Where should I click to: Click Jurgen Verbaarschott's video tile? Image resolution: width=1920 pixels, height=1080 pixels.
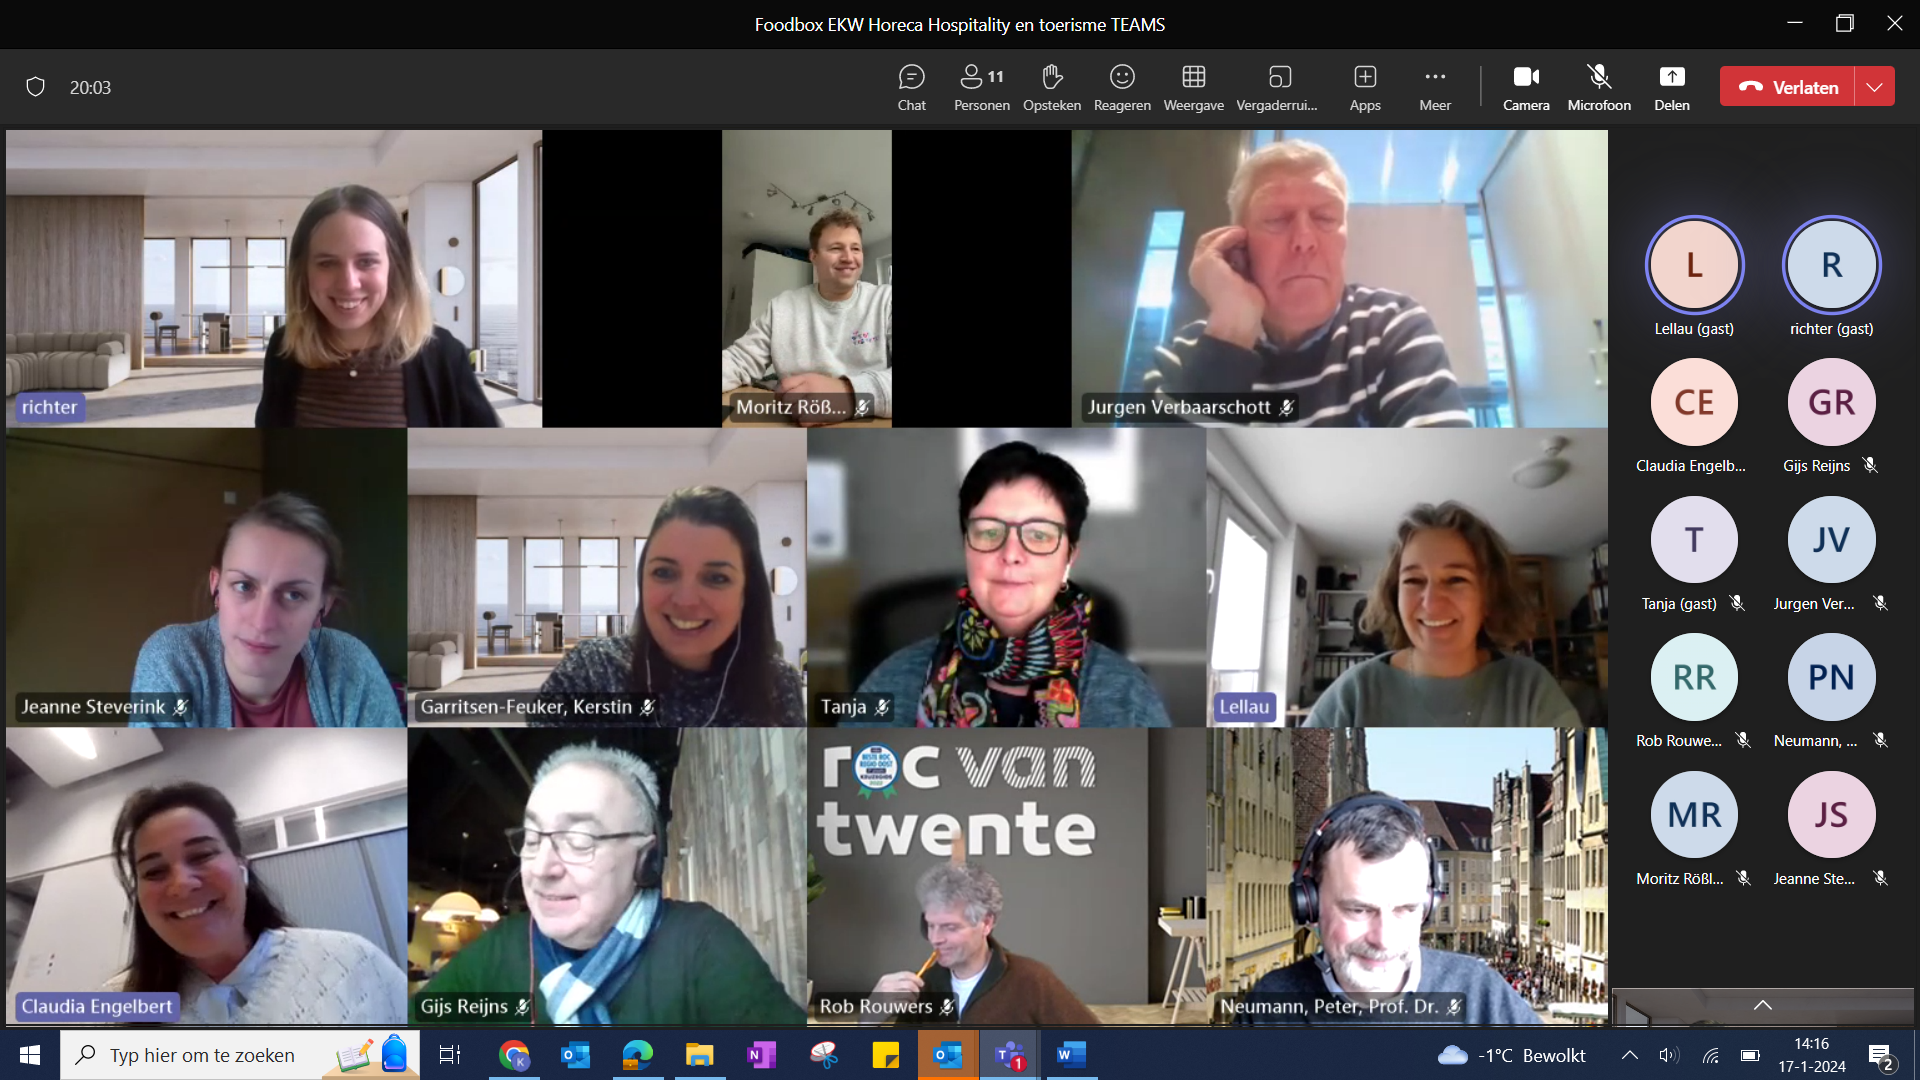[x=1339, y=278]
